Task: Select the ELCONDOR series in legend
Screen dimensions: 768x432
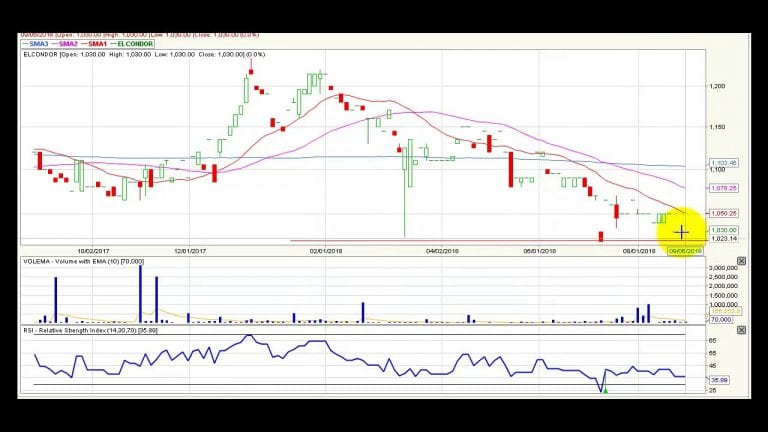Action: coord(132,44)
